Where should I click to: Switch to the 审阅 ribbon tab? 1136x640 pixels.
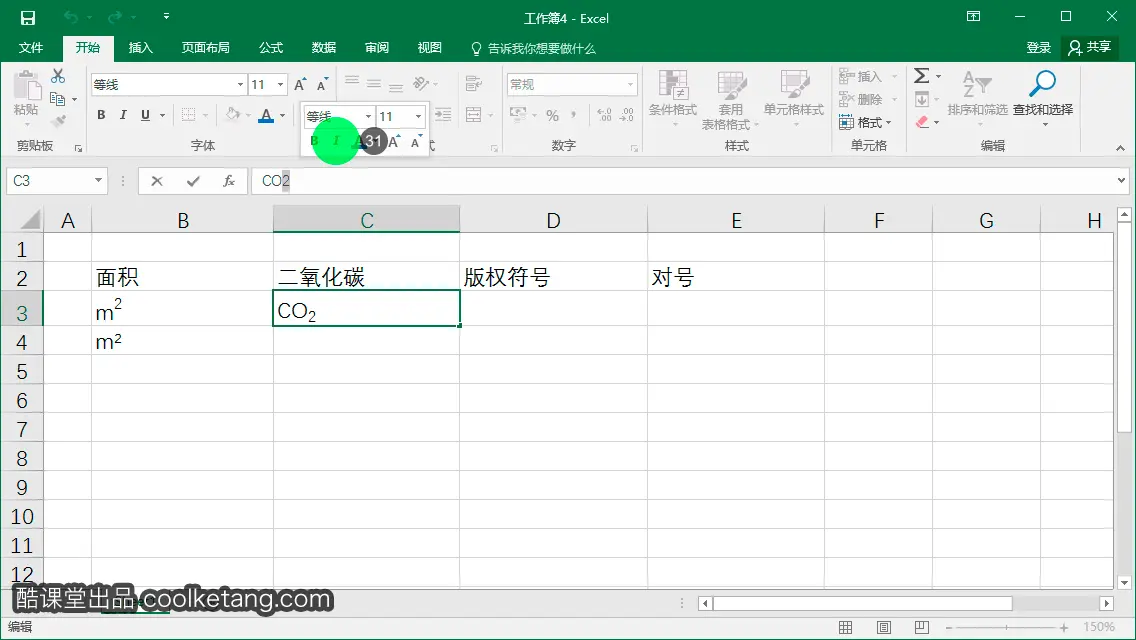pos(377,48)
